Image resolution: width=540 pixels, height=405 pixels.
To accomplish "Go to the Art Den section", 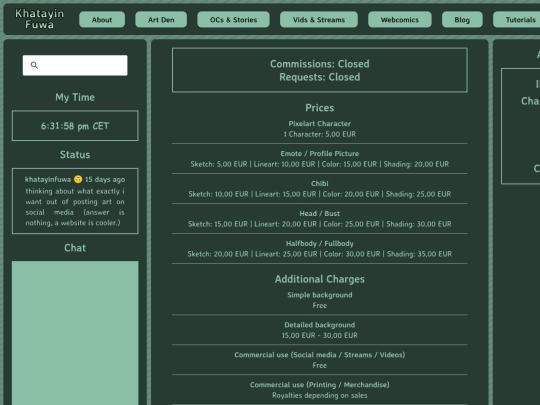I will [161, 20].
